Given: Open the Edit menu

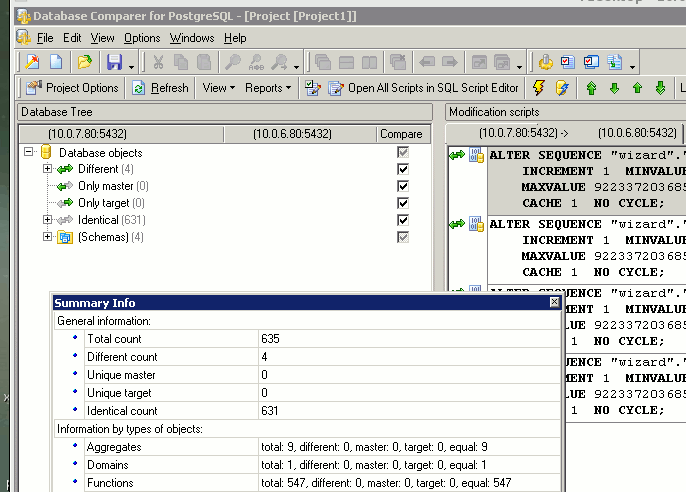Looking at the screenshot, I should (72, 38).
